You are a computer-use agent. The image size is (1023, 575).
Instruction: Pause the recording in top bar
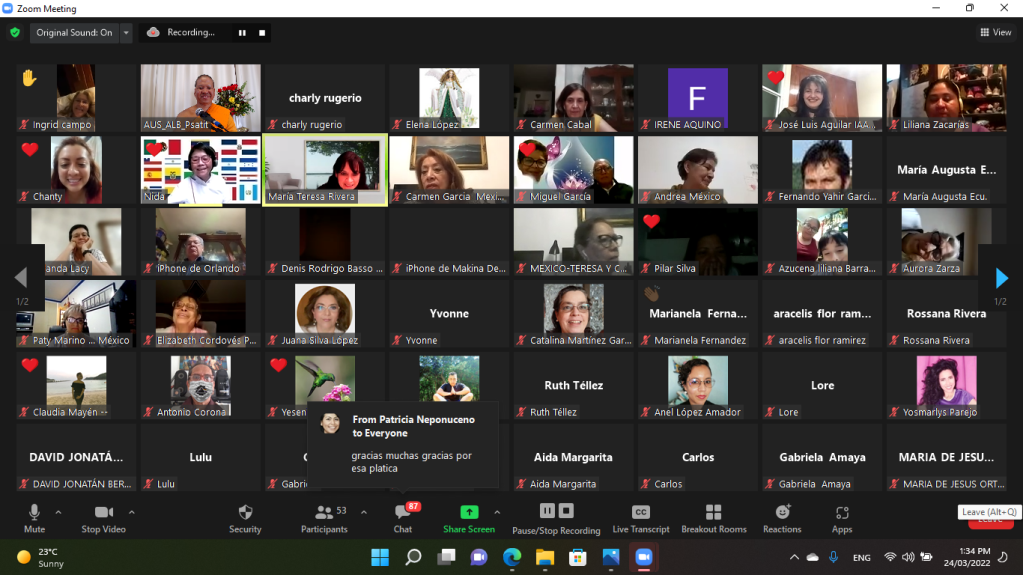[242, 33]
